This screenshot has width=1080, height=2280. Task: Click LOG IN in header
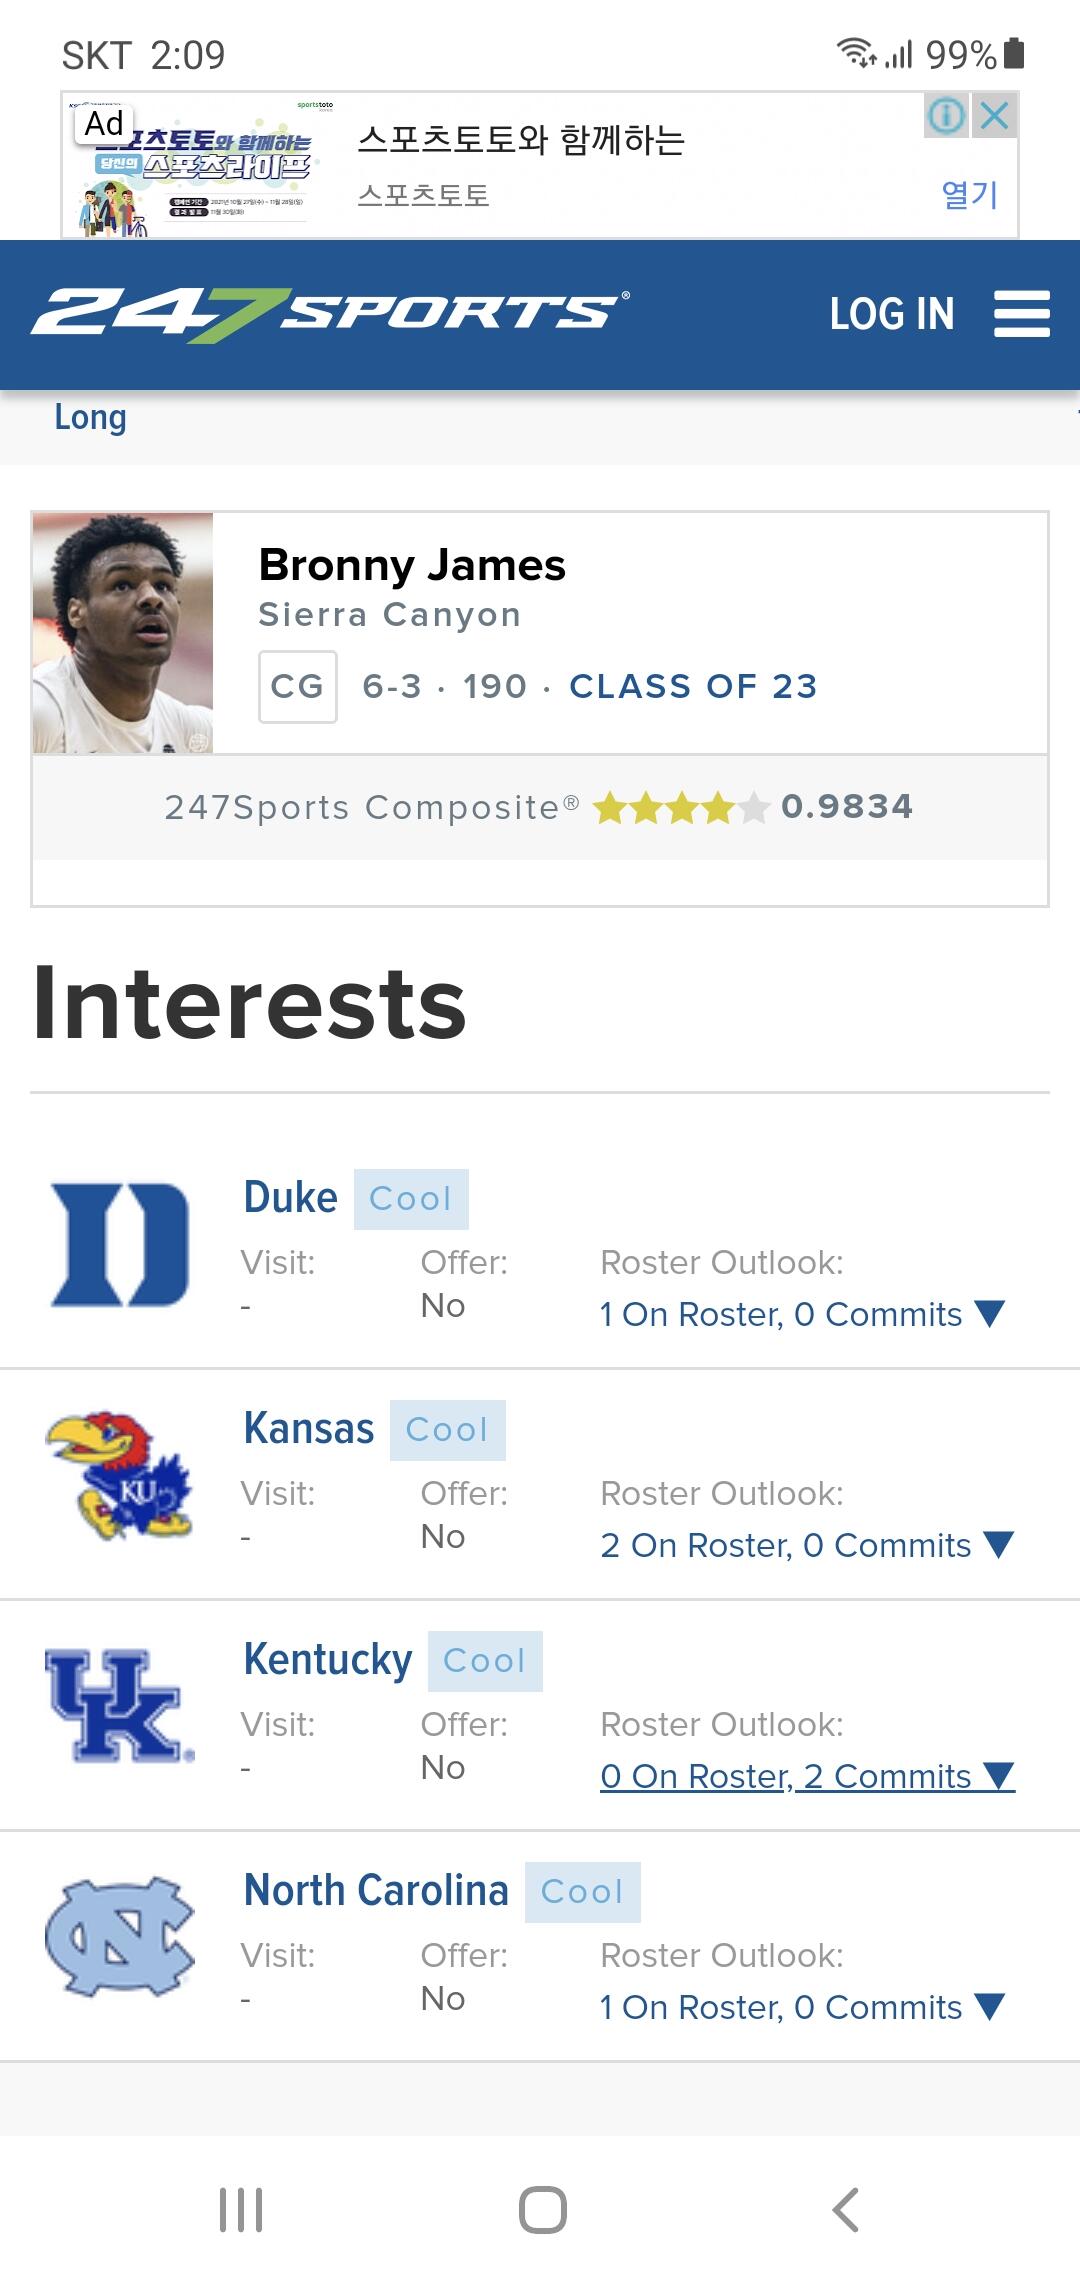pos(892,314)
